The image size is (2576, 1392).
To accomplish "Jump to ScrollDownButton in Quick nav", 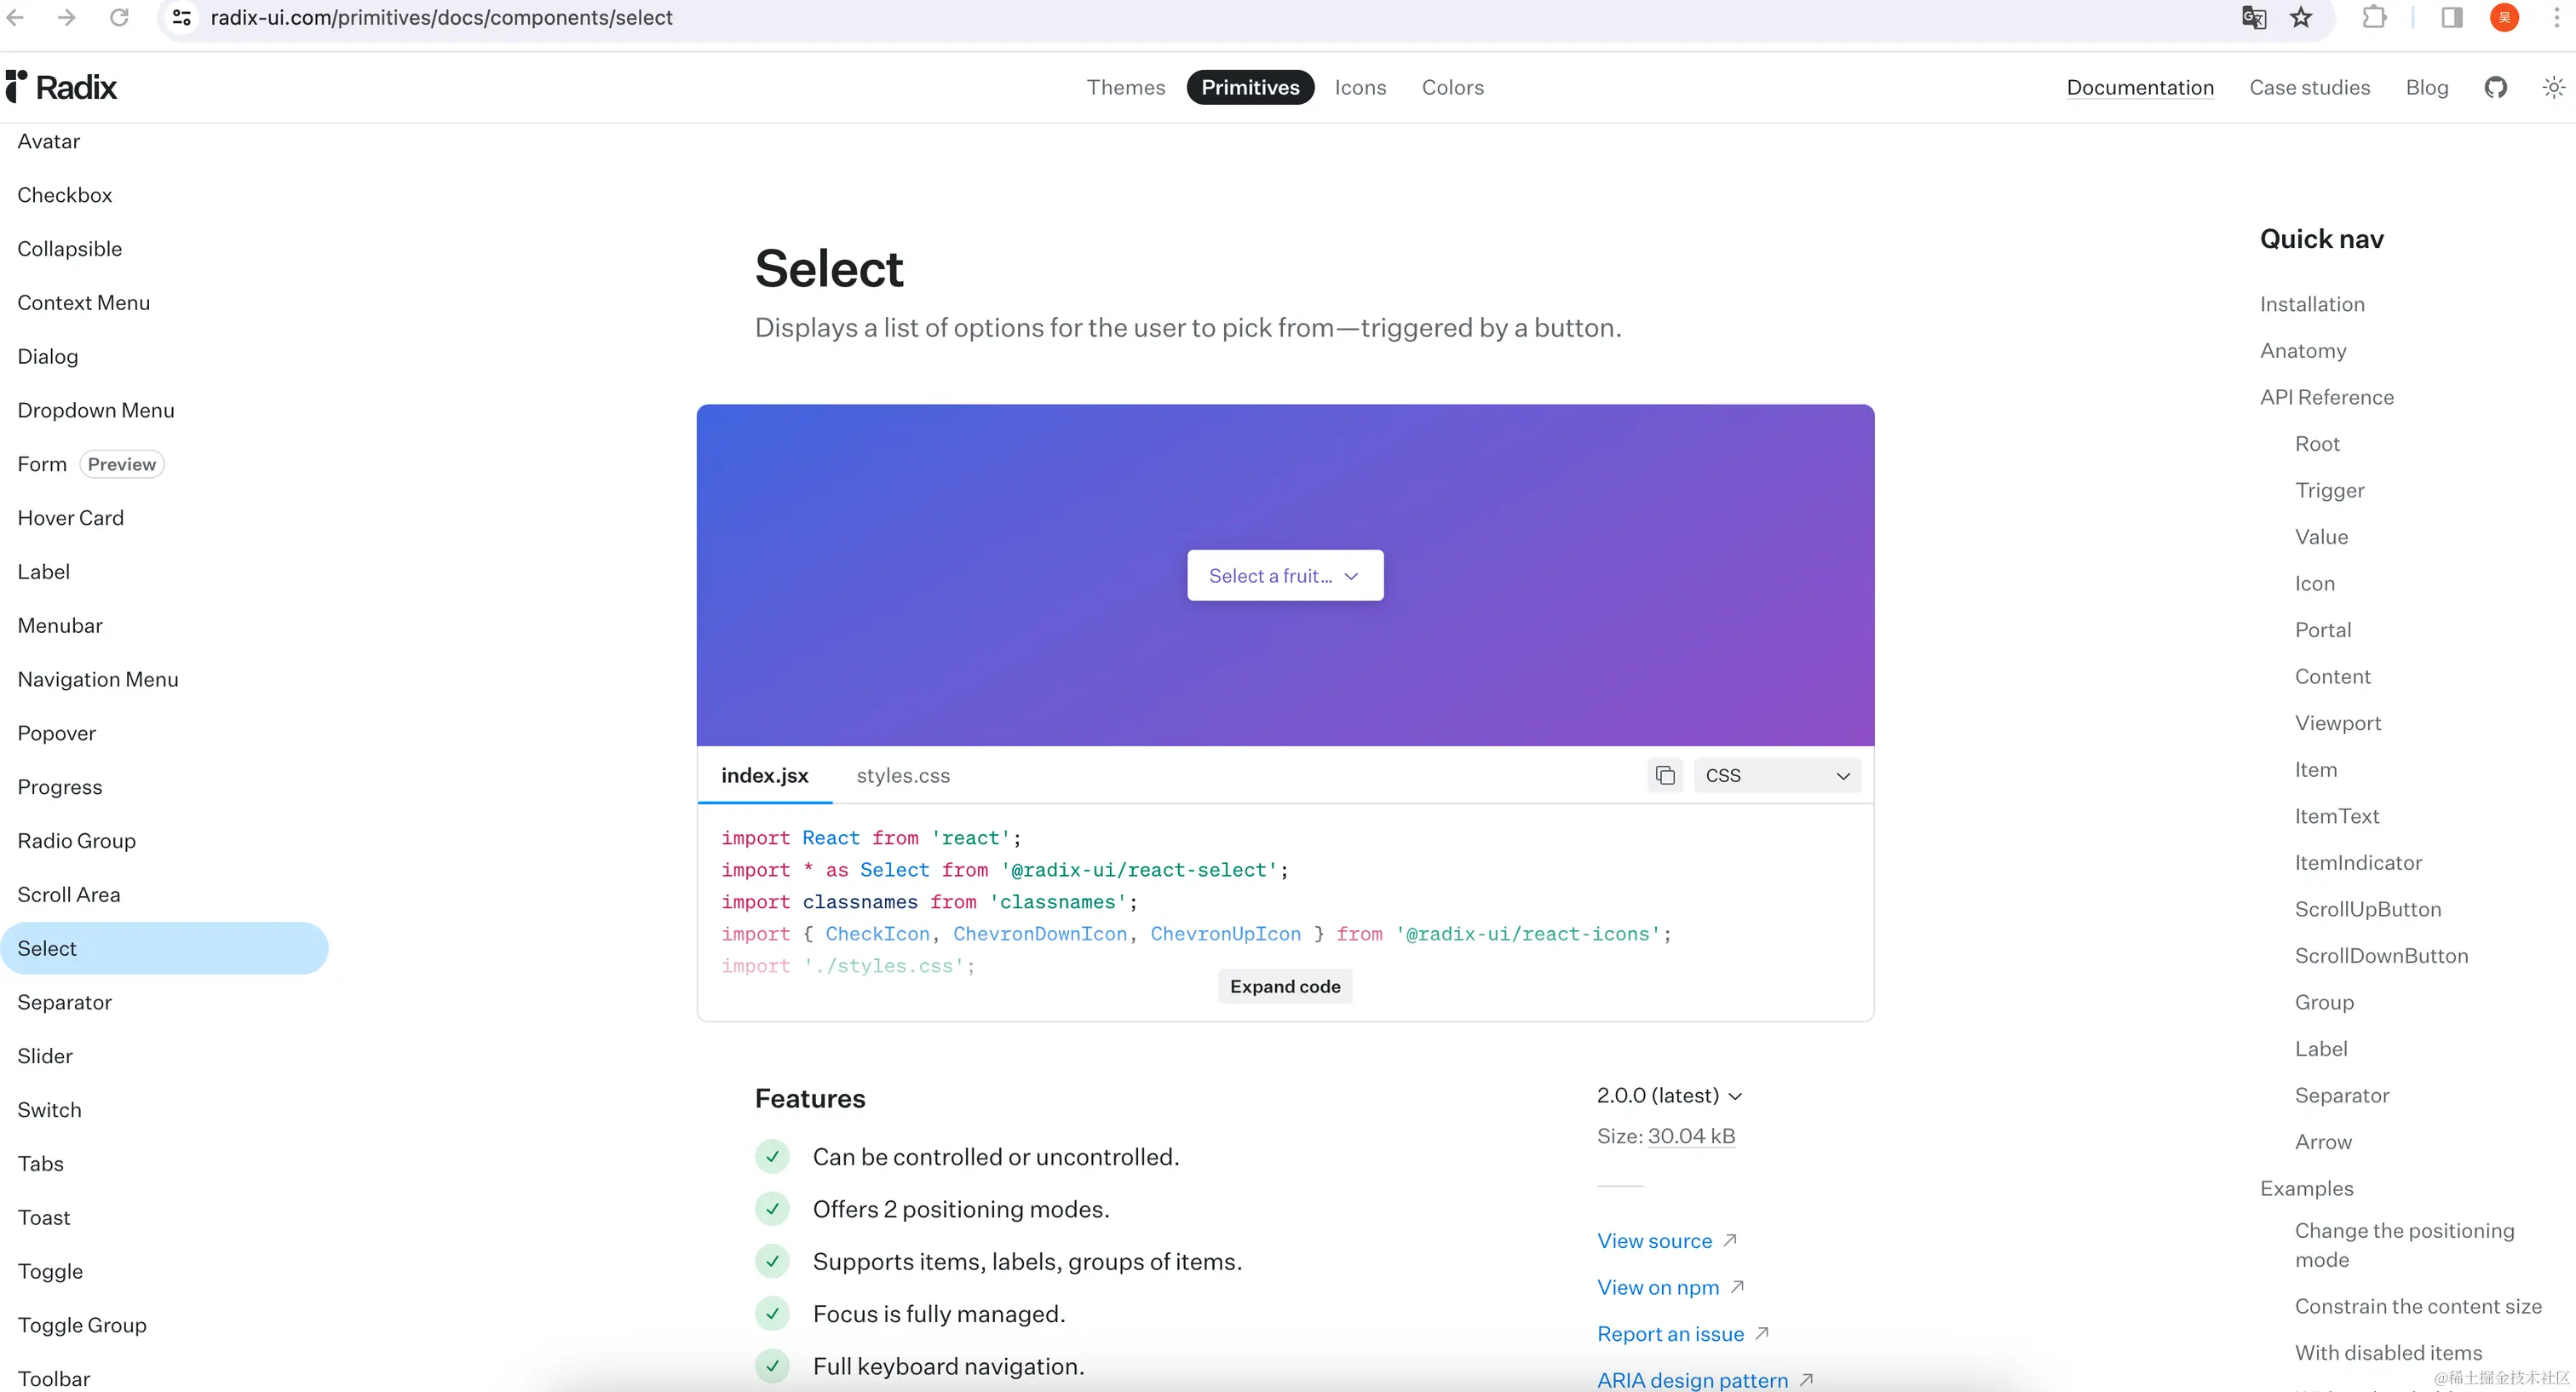I will click(x=2381, y=955).
